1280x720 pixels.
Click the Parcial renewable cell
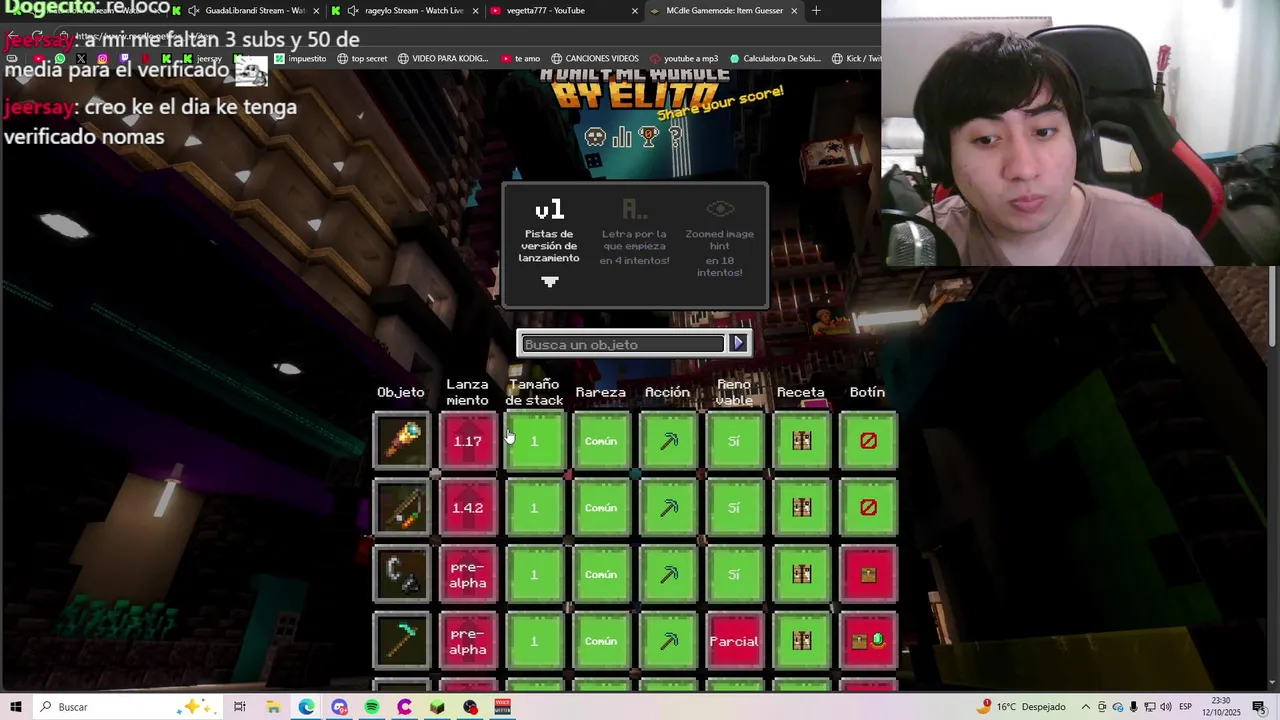pyautogui.click(x=734, y=641)
